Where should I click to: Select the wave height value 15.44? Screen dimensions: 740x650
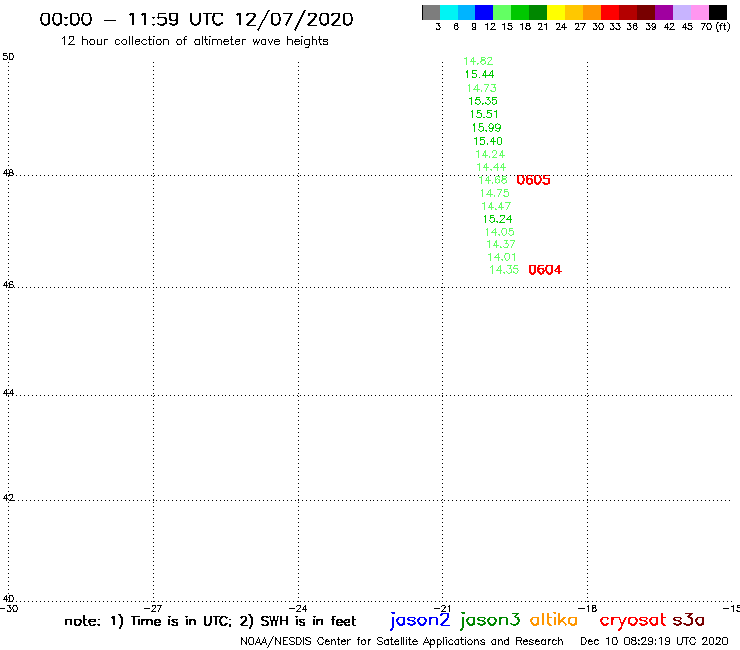click(479, 74)
